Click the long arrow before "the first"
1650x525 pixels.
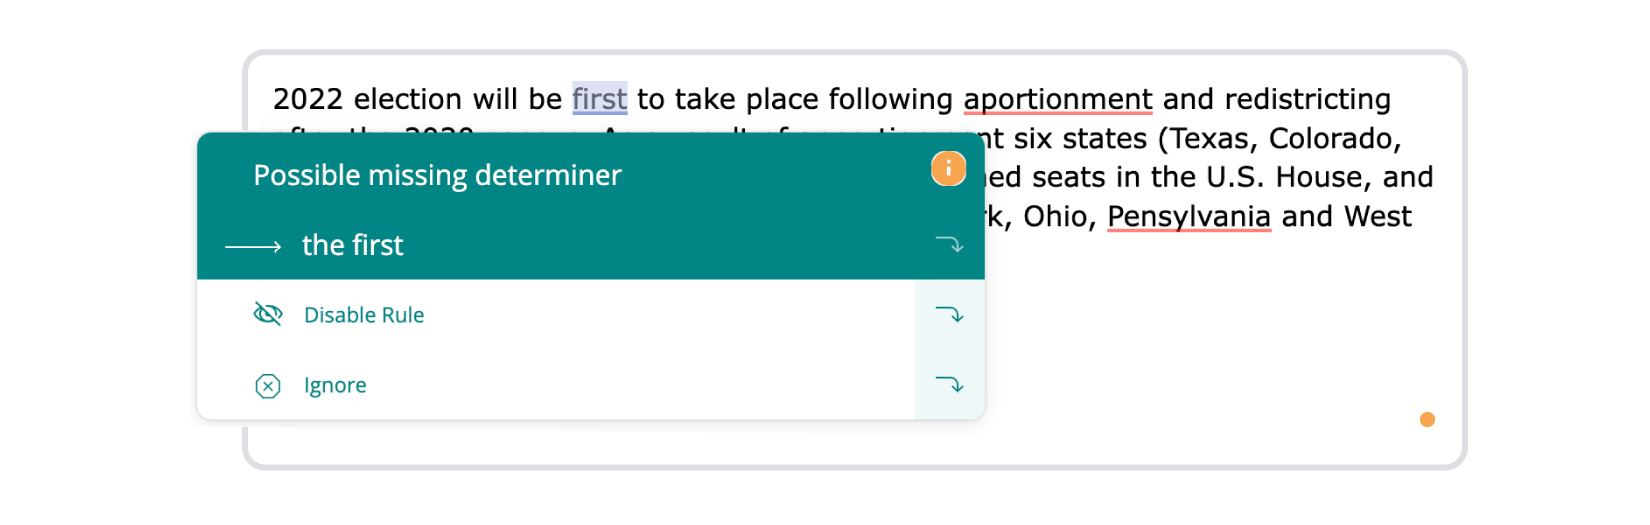tap(253, 246)
